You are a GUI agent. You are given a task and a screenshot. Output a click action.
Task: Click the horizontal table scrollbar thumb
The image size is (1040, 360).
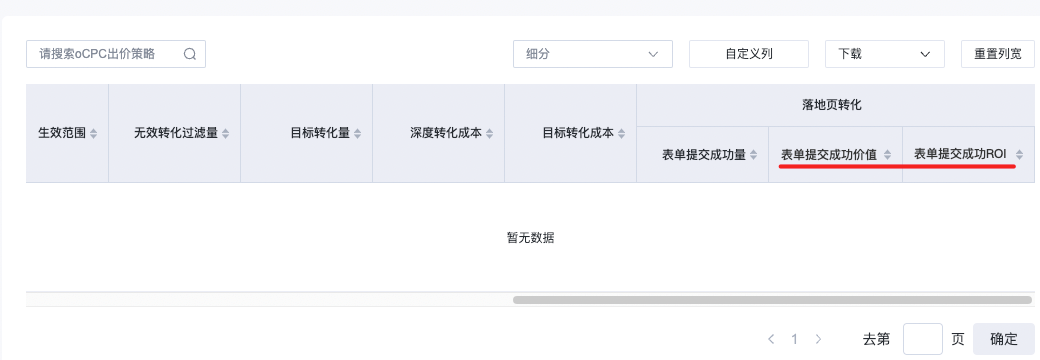[772, 300]
